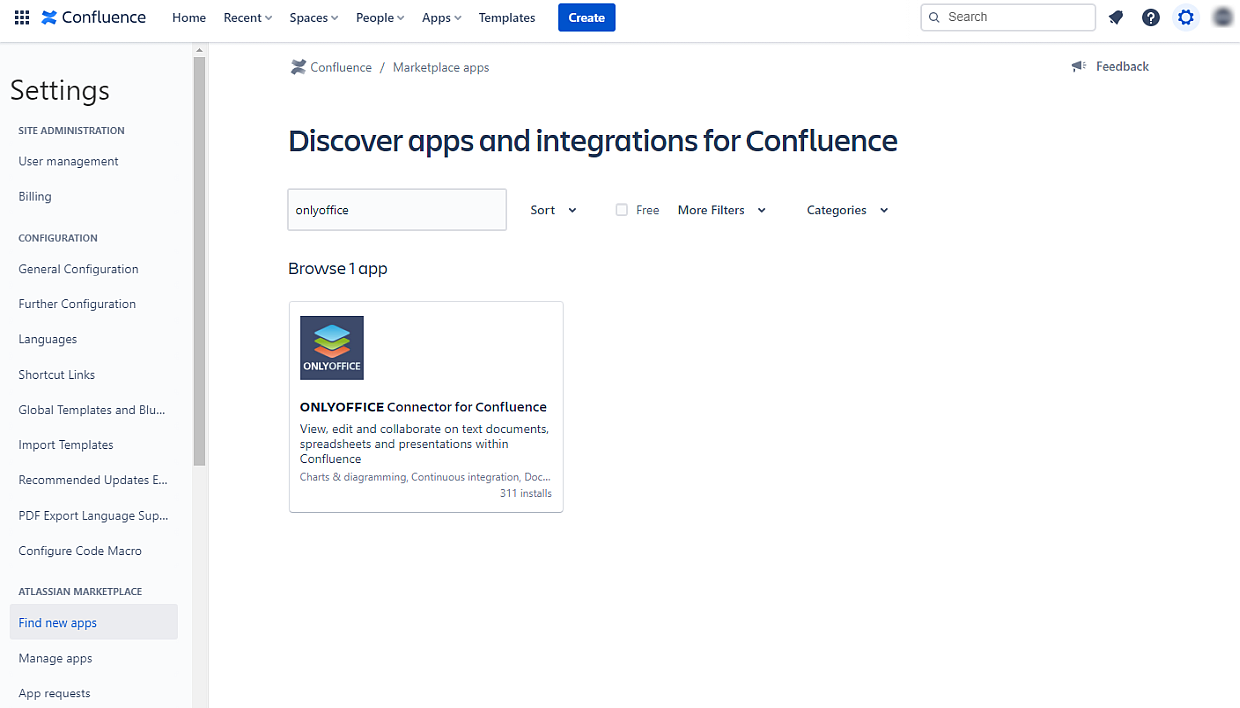Click the search magnifier icon
The width and height of the screenshot is (1240, 708).
(x=934, y=17)
